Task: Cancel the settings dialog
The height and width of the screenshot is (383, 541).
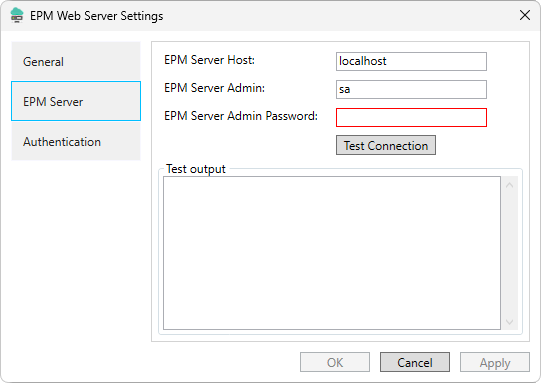Action: tap(415, 362)
